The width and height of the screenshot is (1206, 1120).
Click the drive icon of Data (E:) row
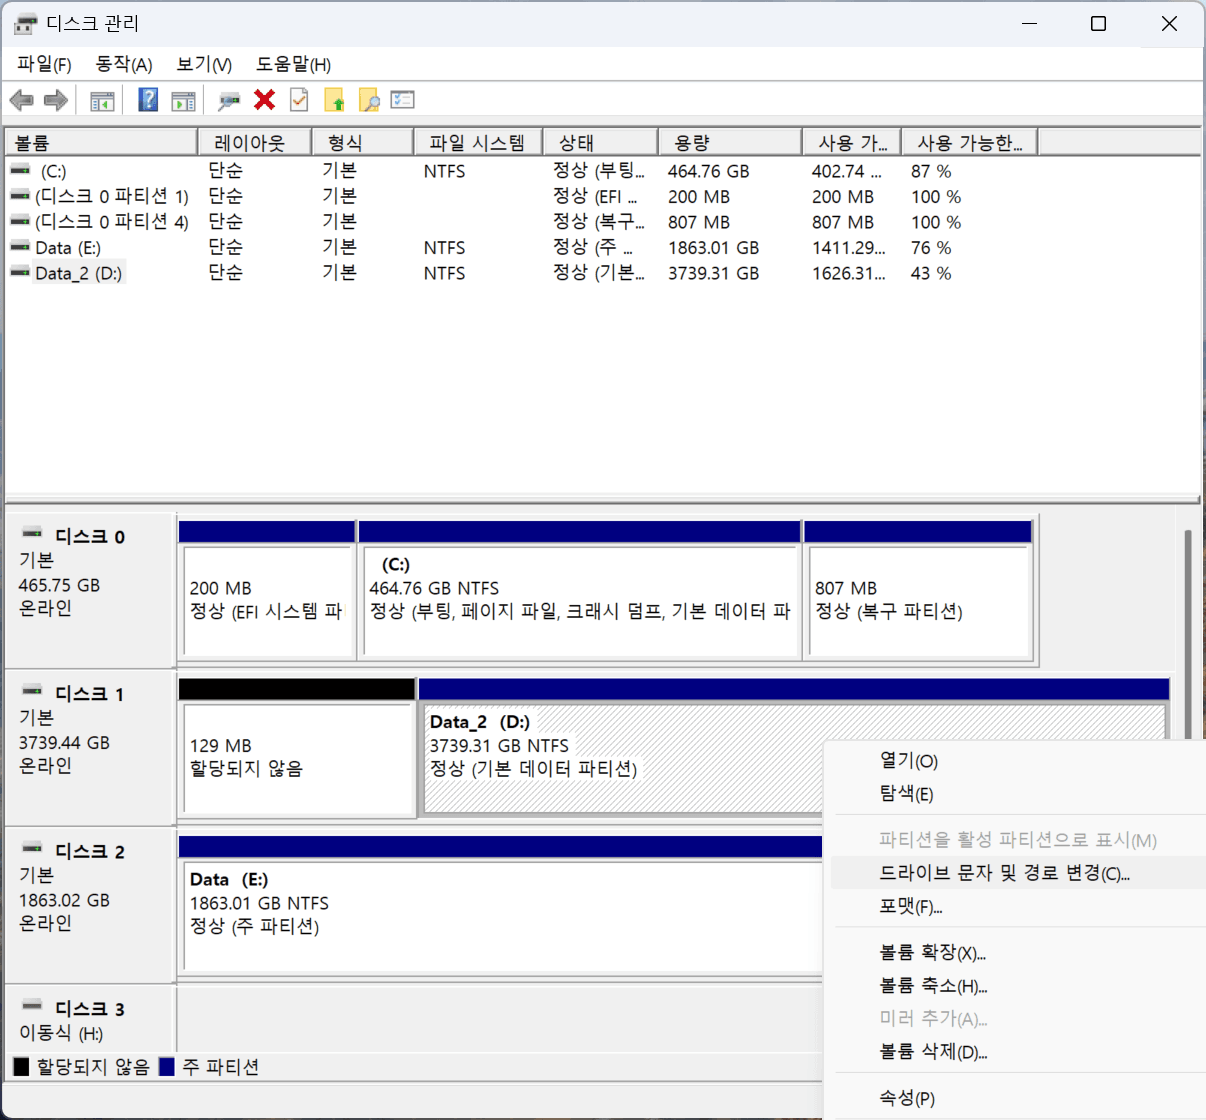point(20,246)
